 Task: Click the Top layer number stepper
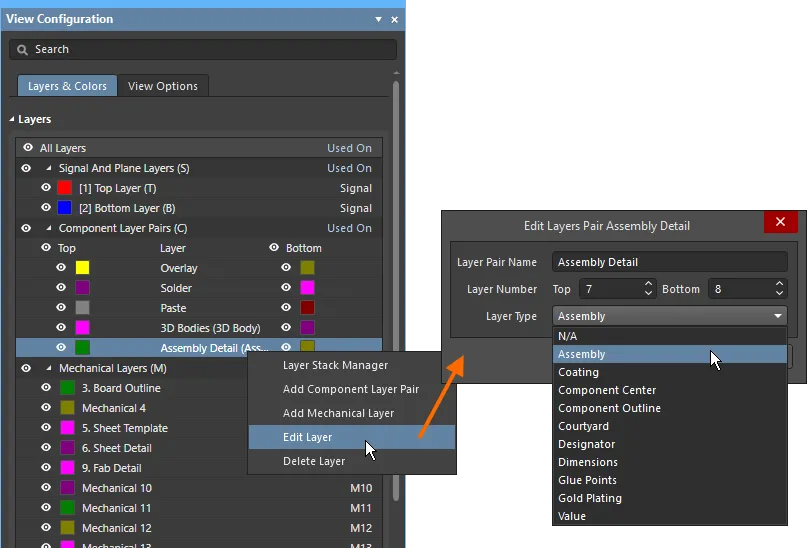coord(648,289)
